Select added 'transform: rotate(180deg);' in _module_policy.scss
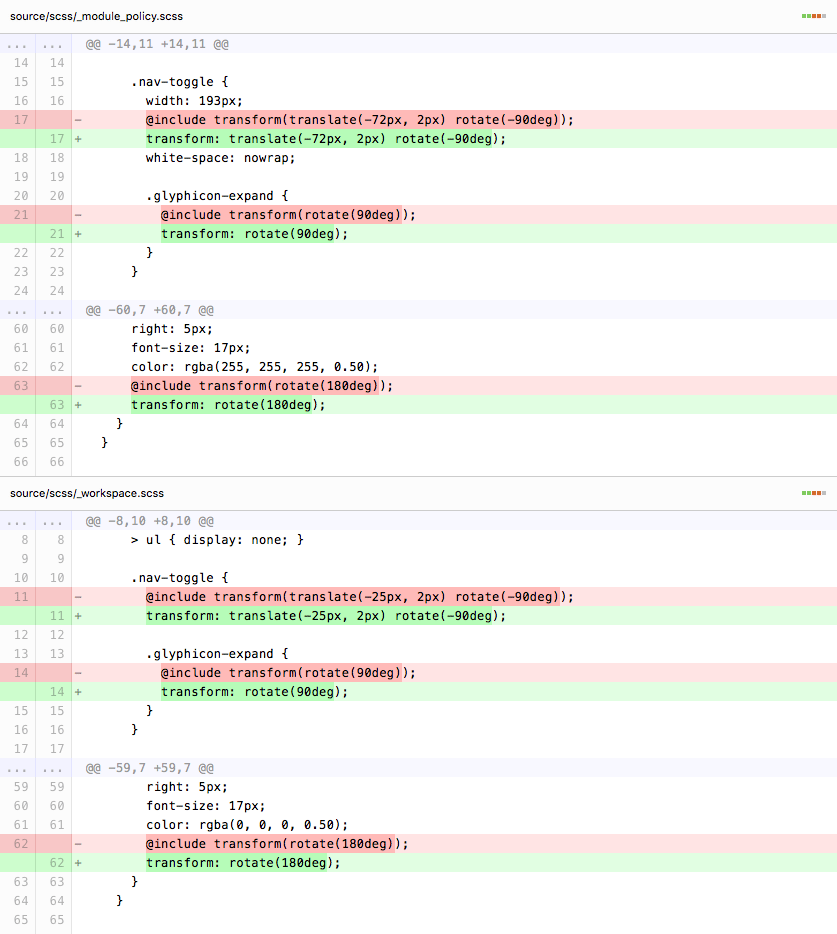Screen dimensions: 837x934 [228, 405]
